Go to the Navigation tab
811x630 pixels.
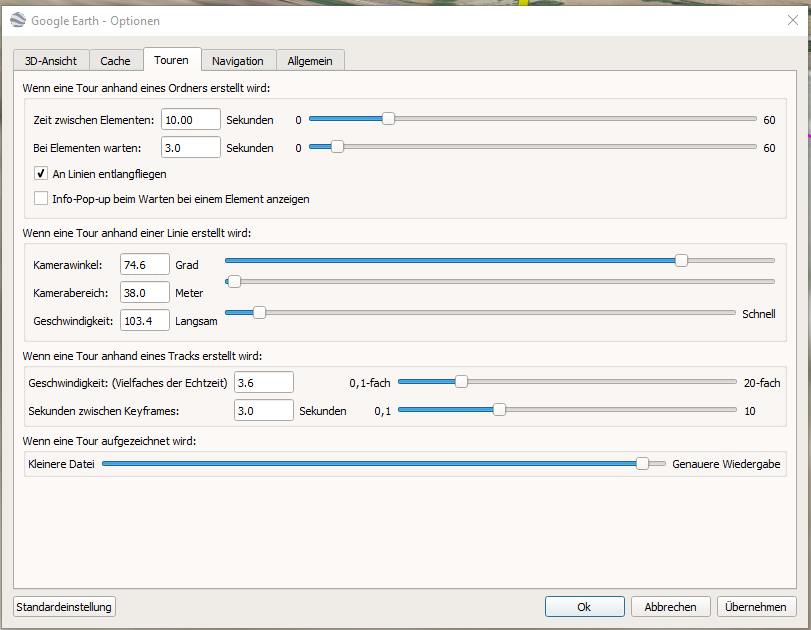(238, 61)
